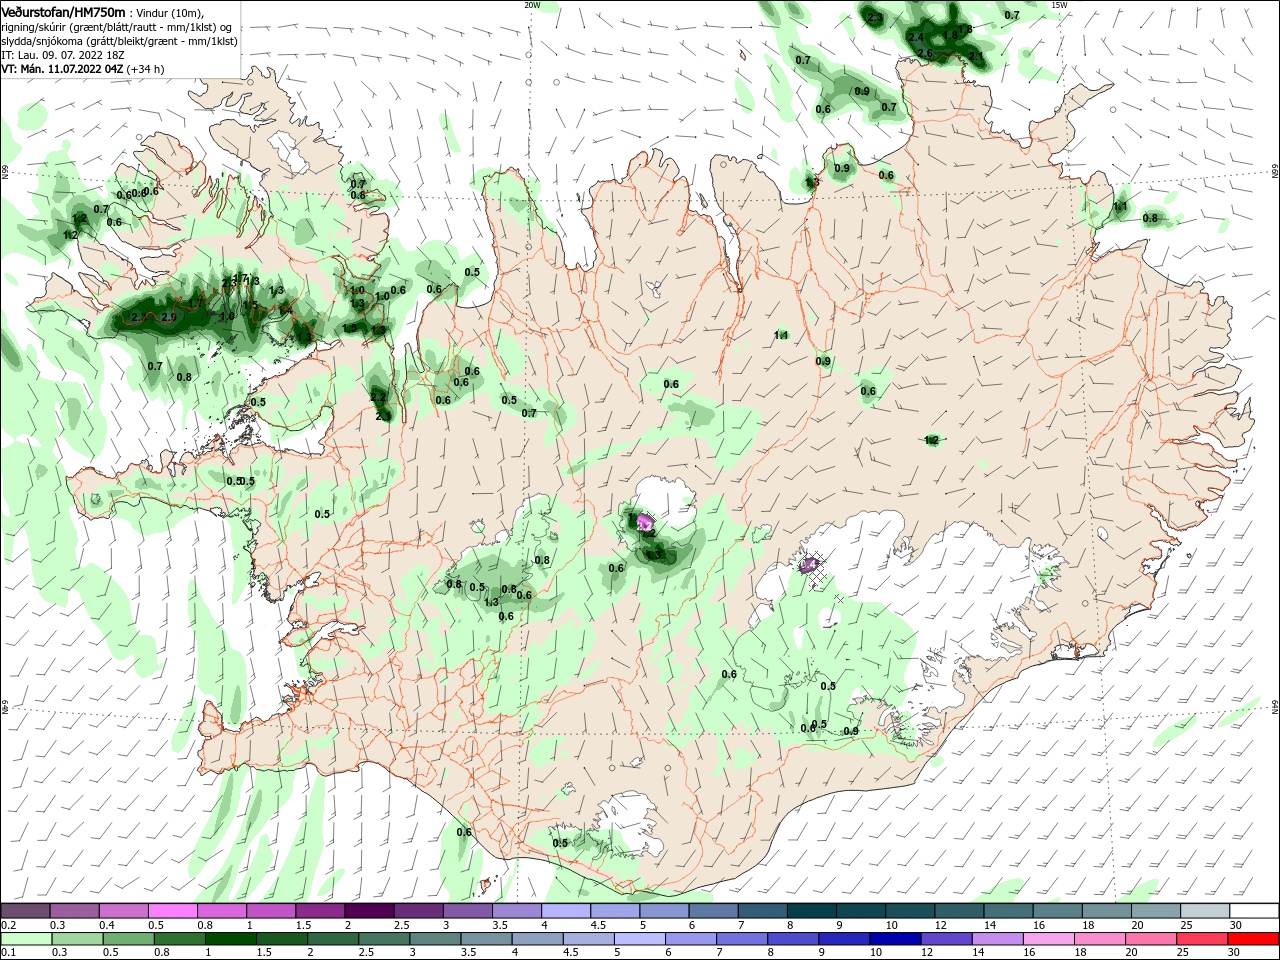The image size is (1280, 960).
Task: Select the 2.6 precipitation value label
Action: click(925, 53)
